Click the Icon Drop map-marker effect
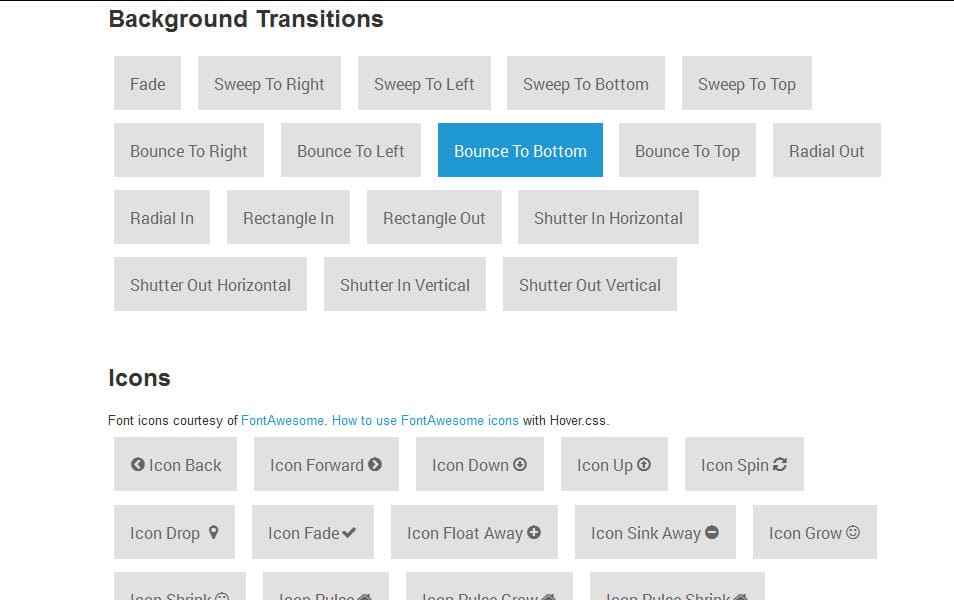Screen dimensions: 954x600 click(174, 532)
